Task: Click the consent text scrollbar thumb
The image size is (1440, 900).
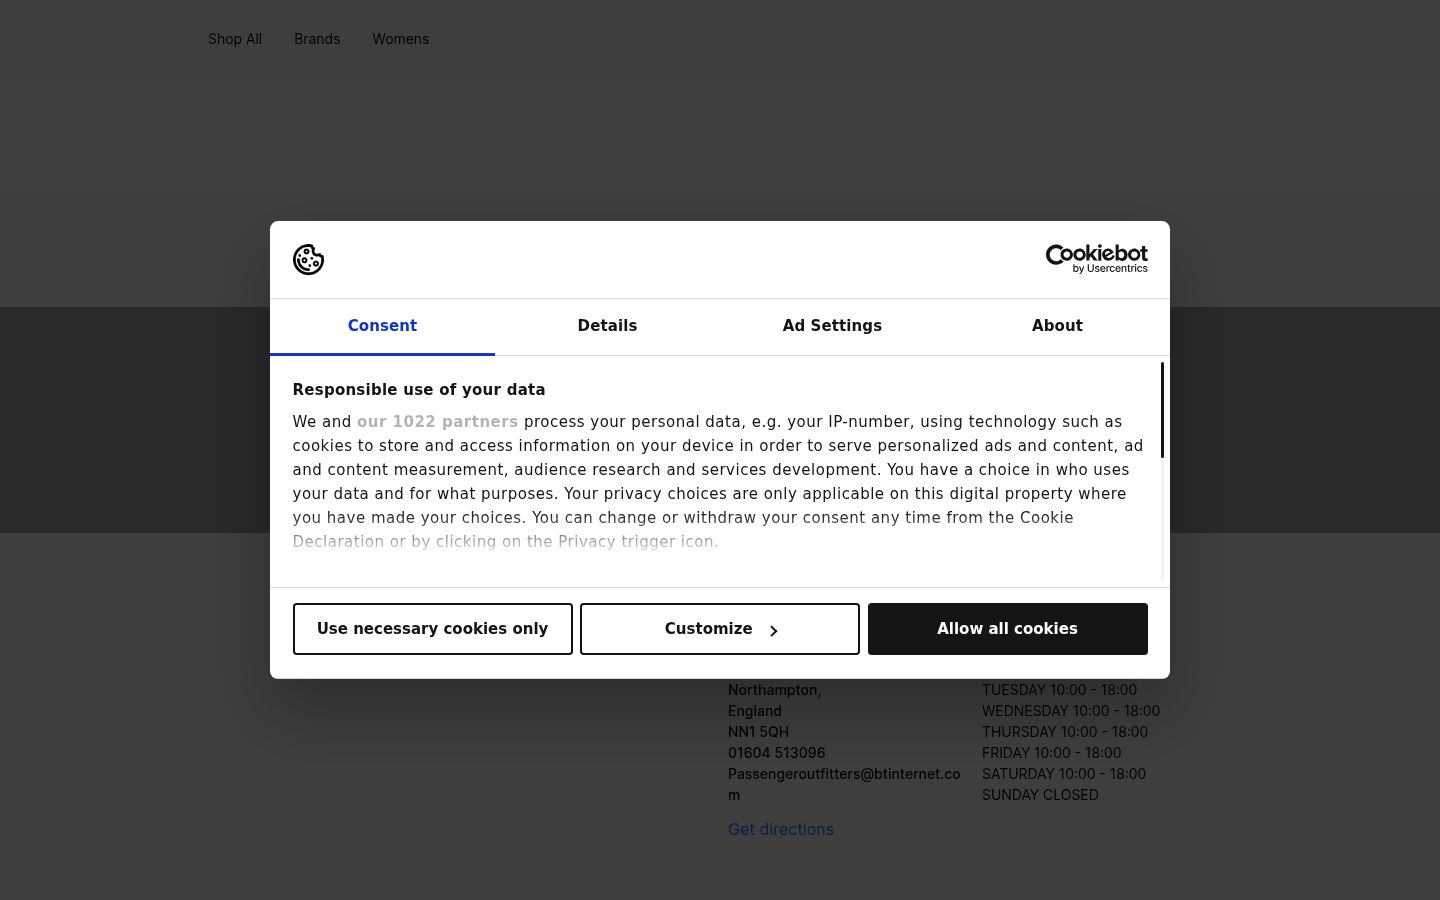Action: pyautogui.click(x=1162, y=410)
